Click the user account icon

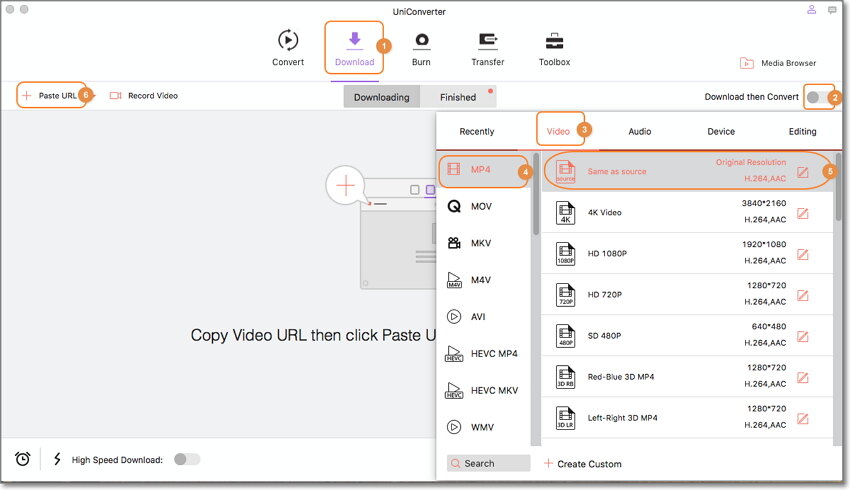pos(812,10)
